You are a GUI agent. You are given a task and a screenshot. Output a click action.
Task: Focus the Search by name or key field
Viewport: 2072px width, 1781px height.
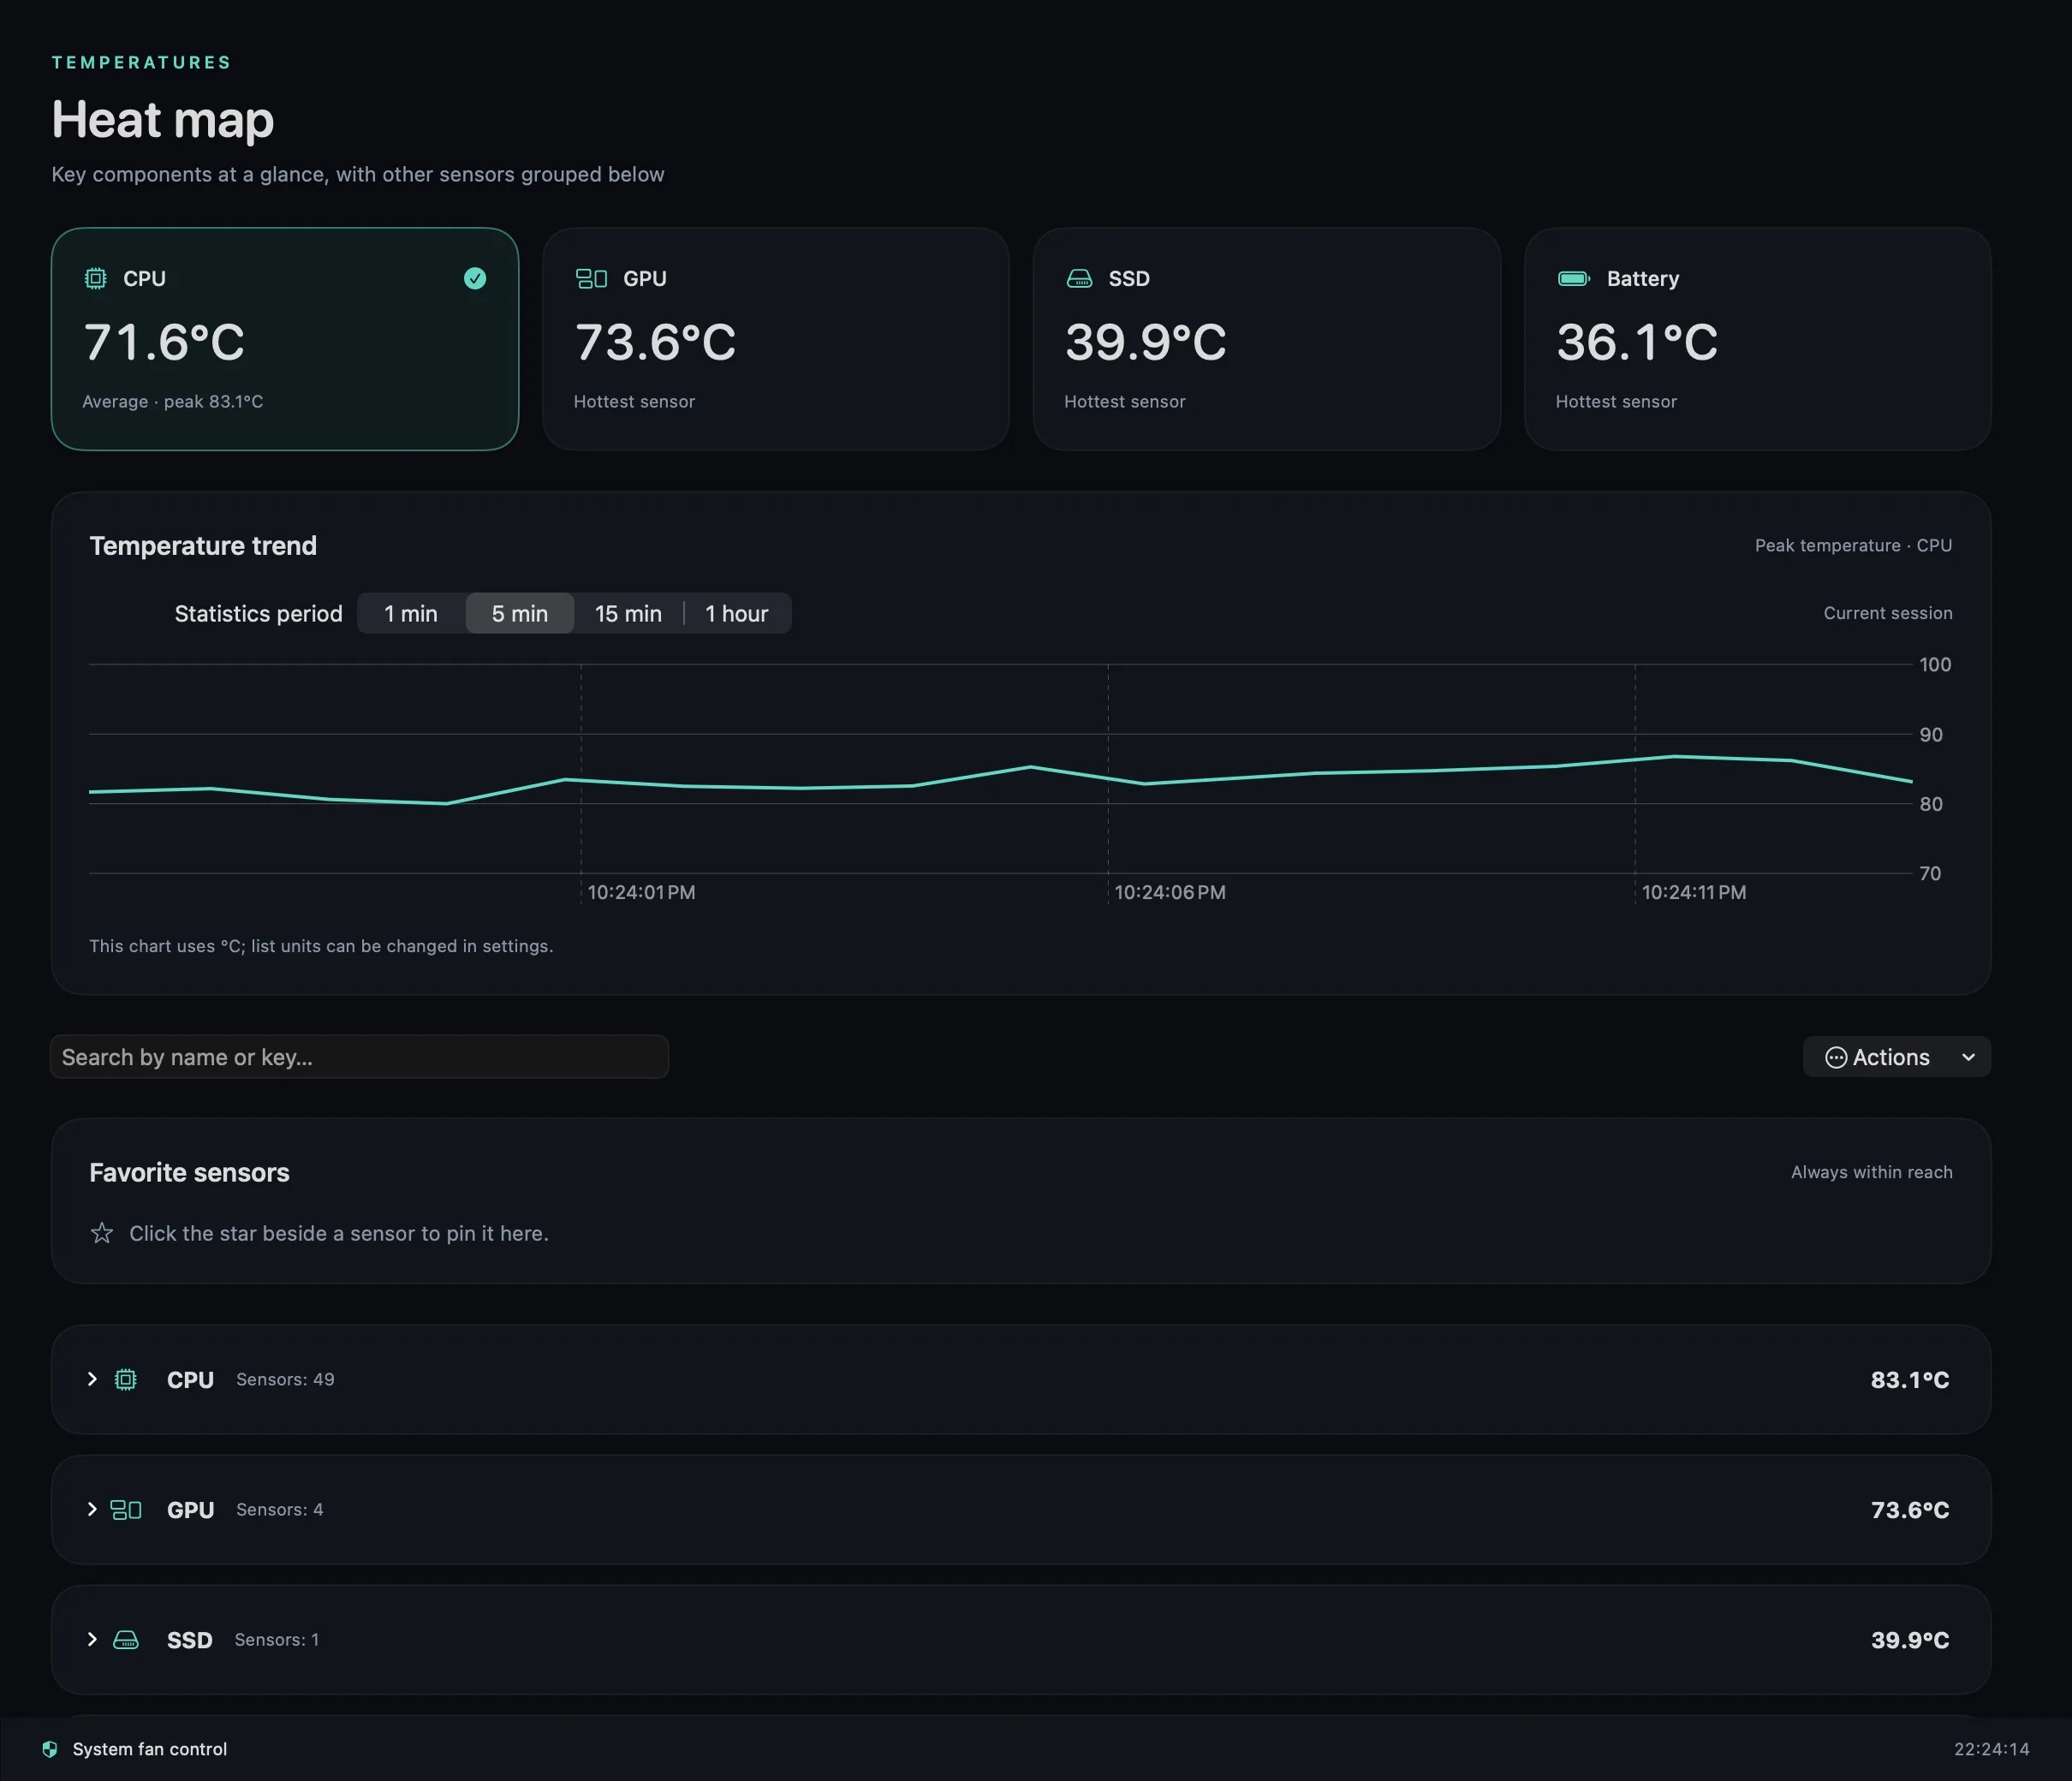coord(359,1057)
